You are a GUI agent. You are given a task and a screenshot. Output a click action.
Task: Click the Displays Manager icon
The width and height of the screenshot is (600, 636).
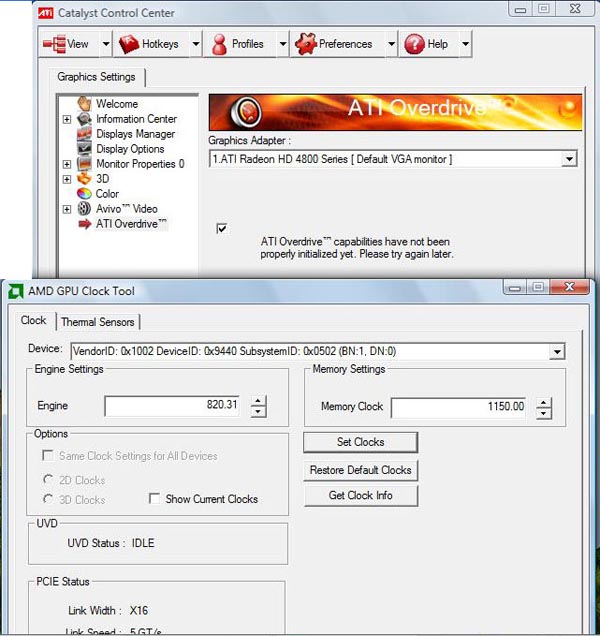[x=84, y=134]
